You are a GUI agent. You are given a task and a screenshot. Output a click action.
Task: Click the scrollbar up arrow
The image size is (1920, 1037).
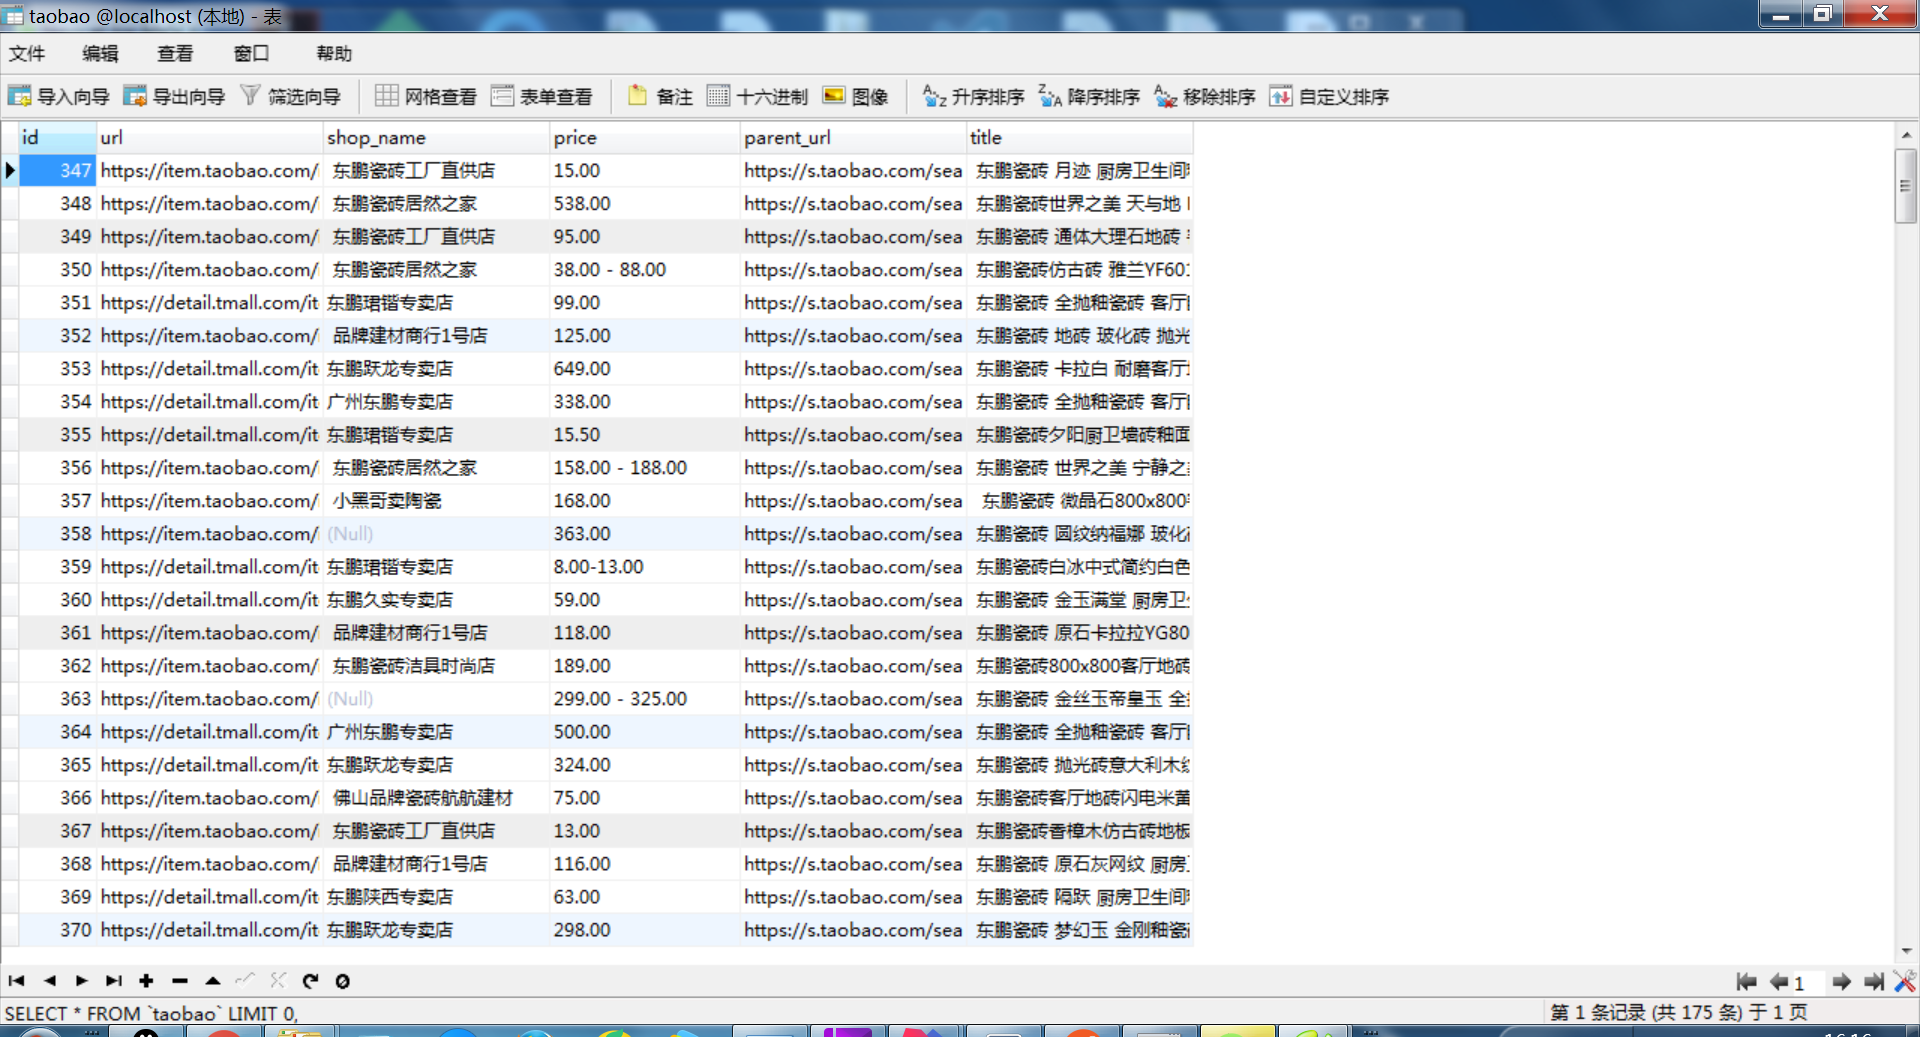coord(1905,134)
